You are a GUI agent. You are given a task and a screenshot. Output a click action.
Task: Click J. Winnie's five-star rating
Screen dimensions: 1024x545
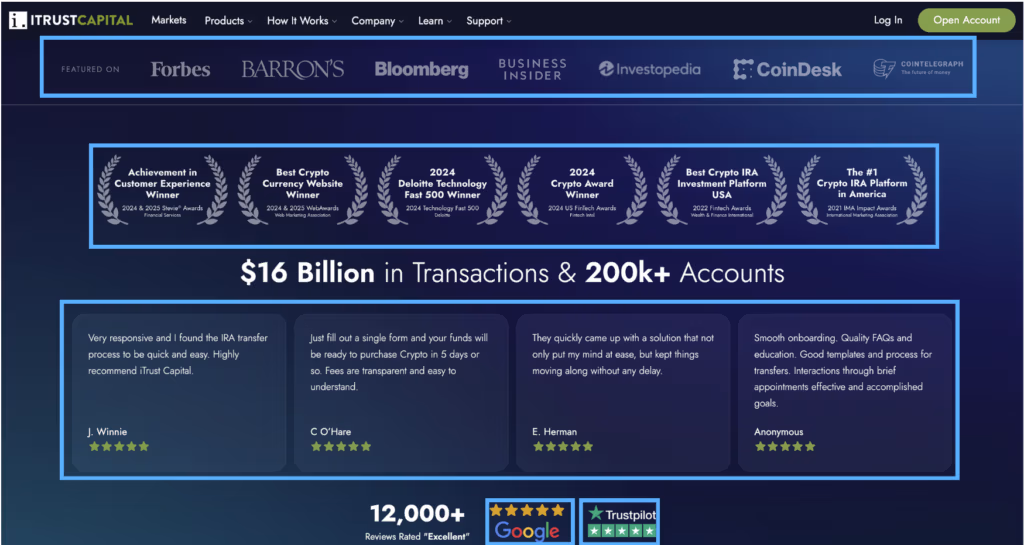pos(119,446)
